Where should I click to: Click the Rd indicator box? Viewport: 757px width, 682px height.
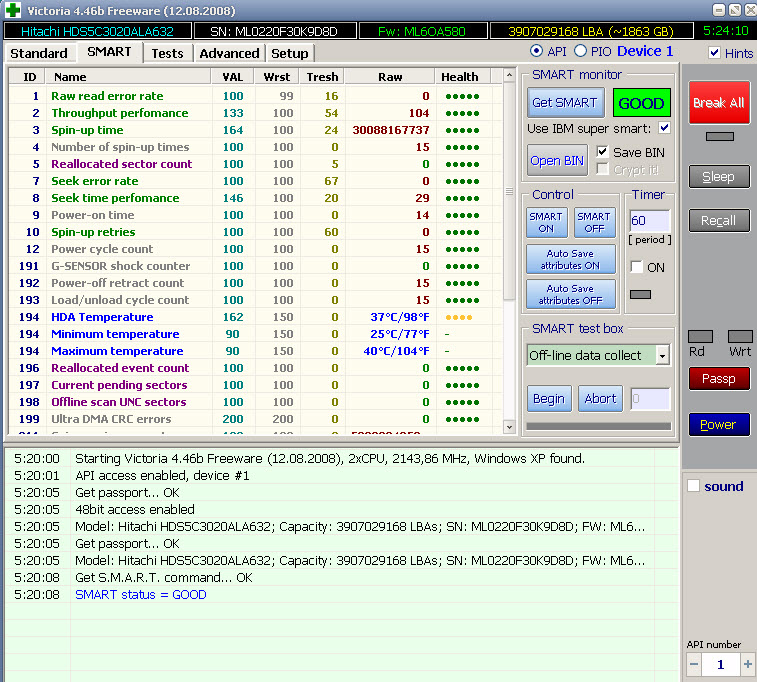(700, 336)
